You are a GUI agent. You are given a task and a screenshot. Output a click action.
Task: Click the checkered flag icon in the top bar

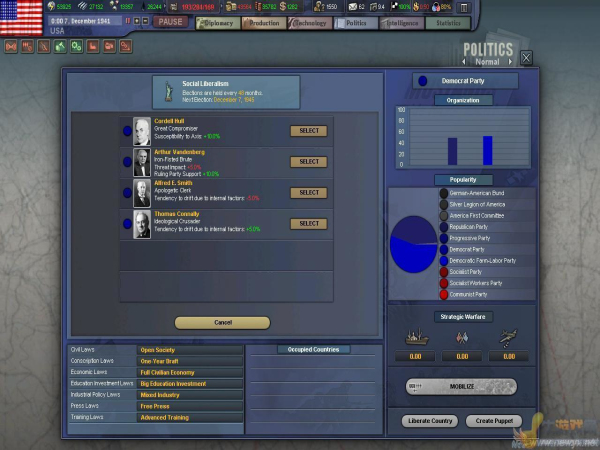(x=394, y=7)
